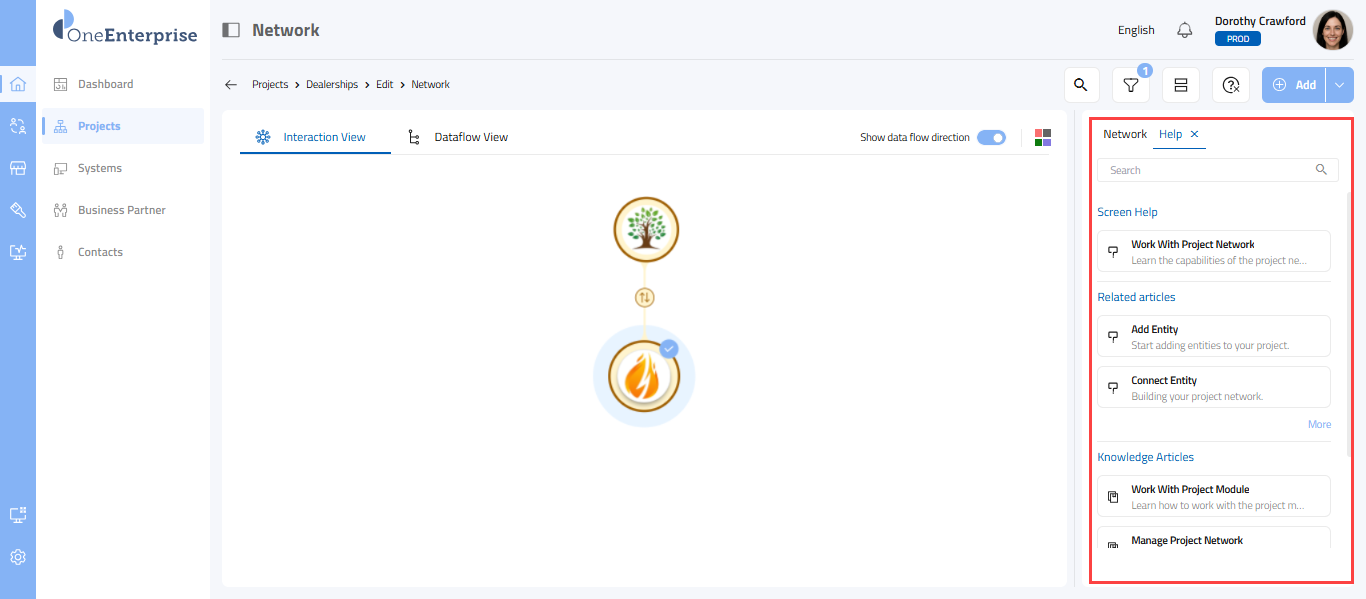1366x599 pixels.
Task: Click the layout rows toolbar icon
Action: tap(1180, 85)
